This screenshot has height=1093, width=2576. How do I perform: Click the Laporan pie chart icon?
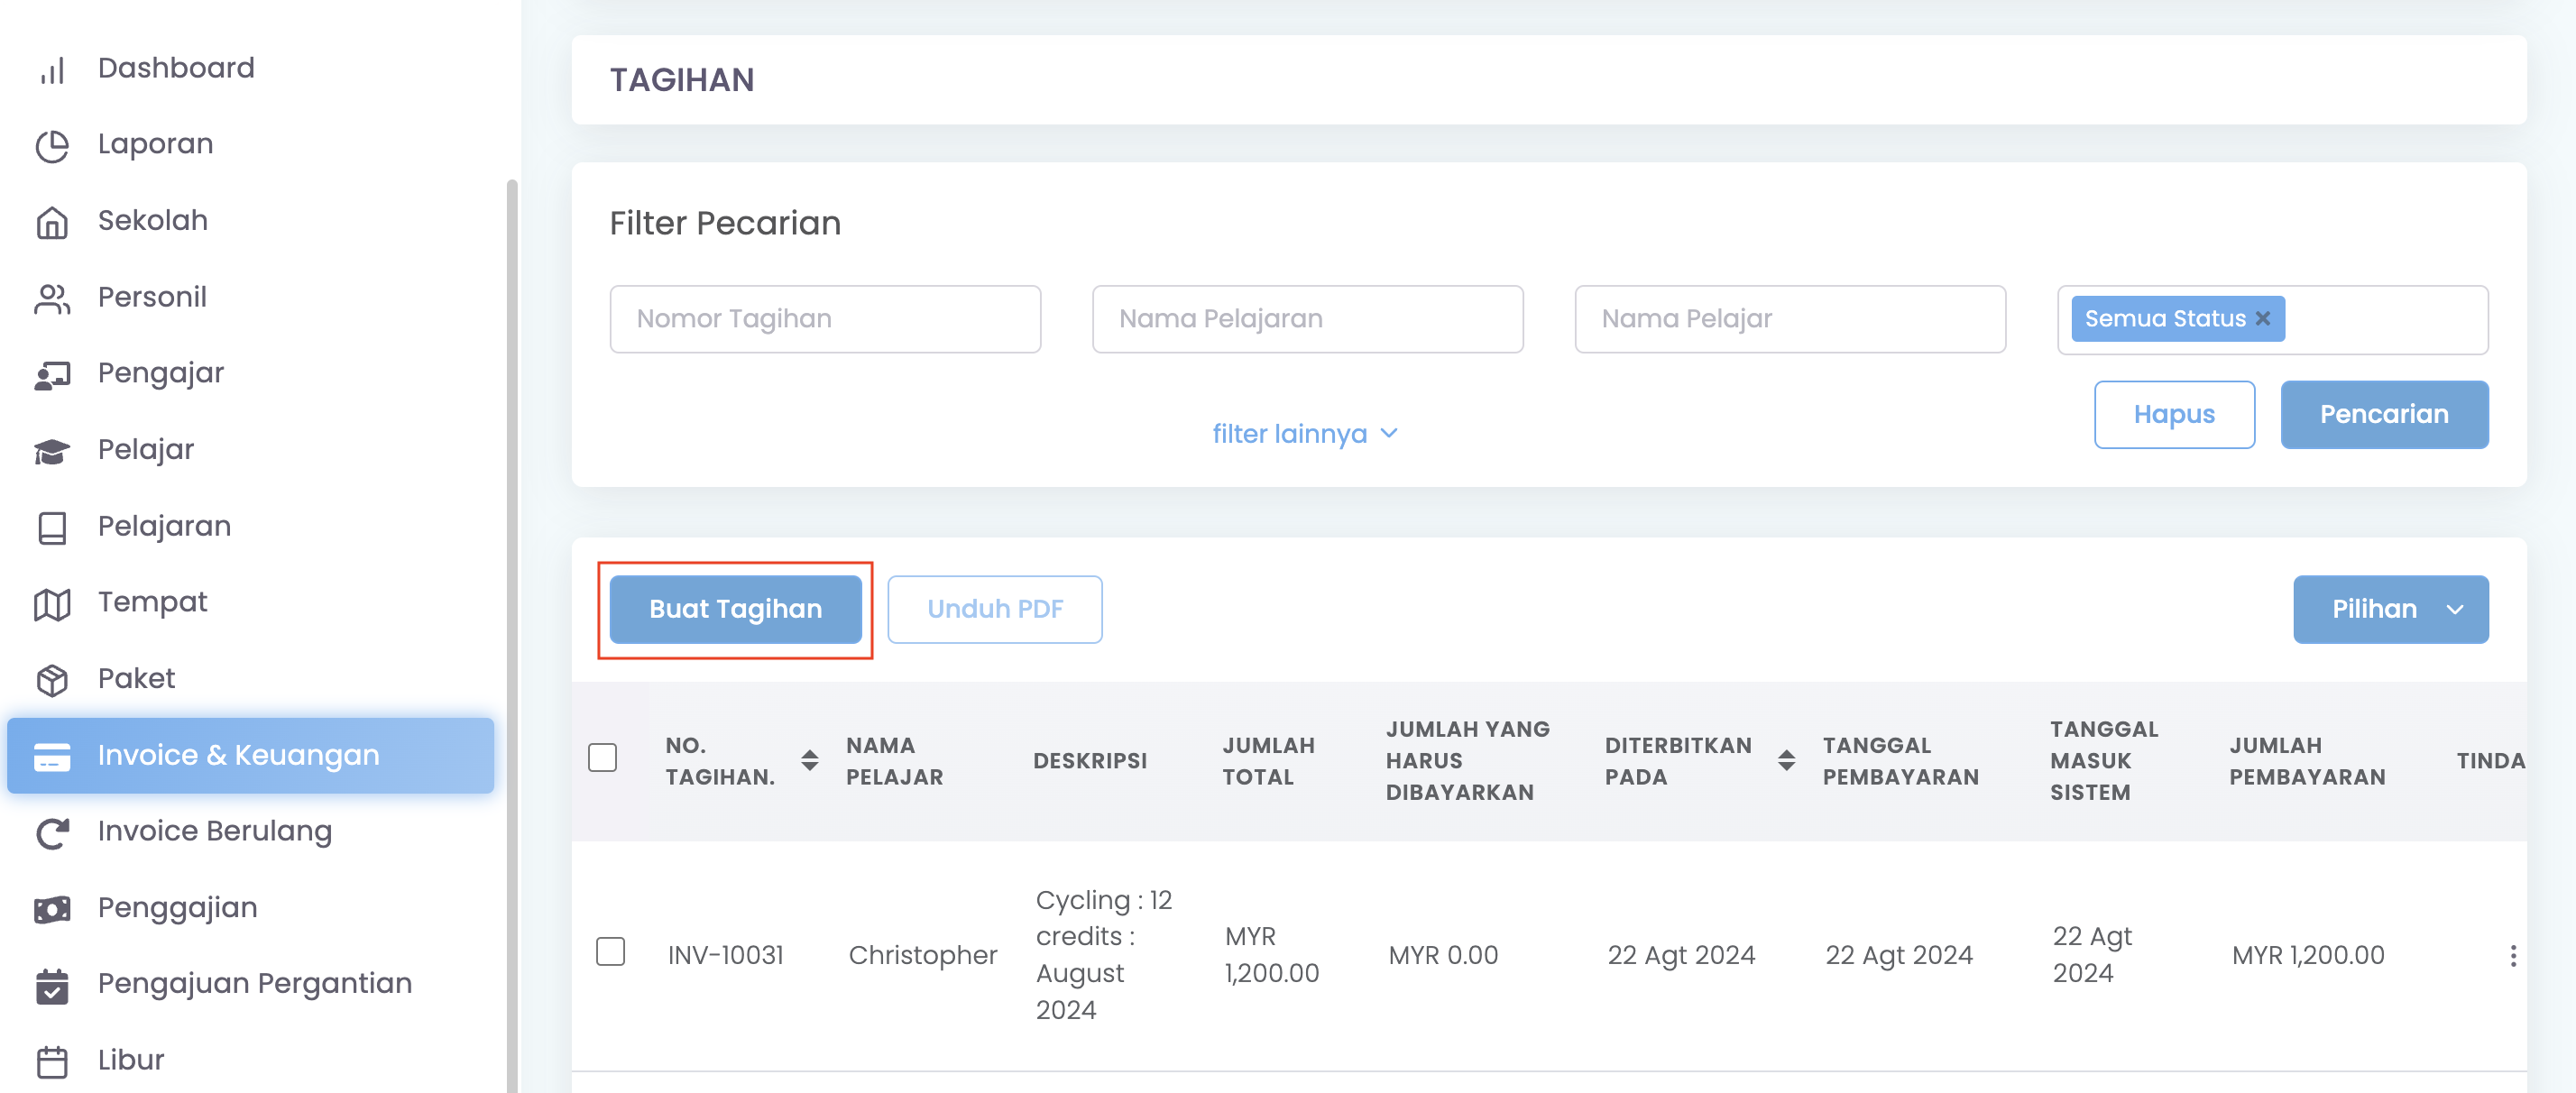(x=52, y=146)
